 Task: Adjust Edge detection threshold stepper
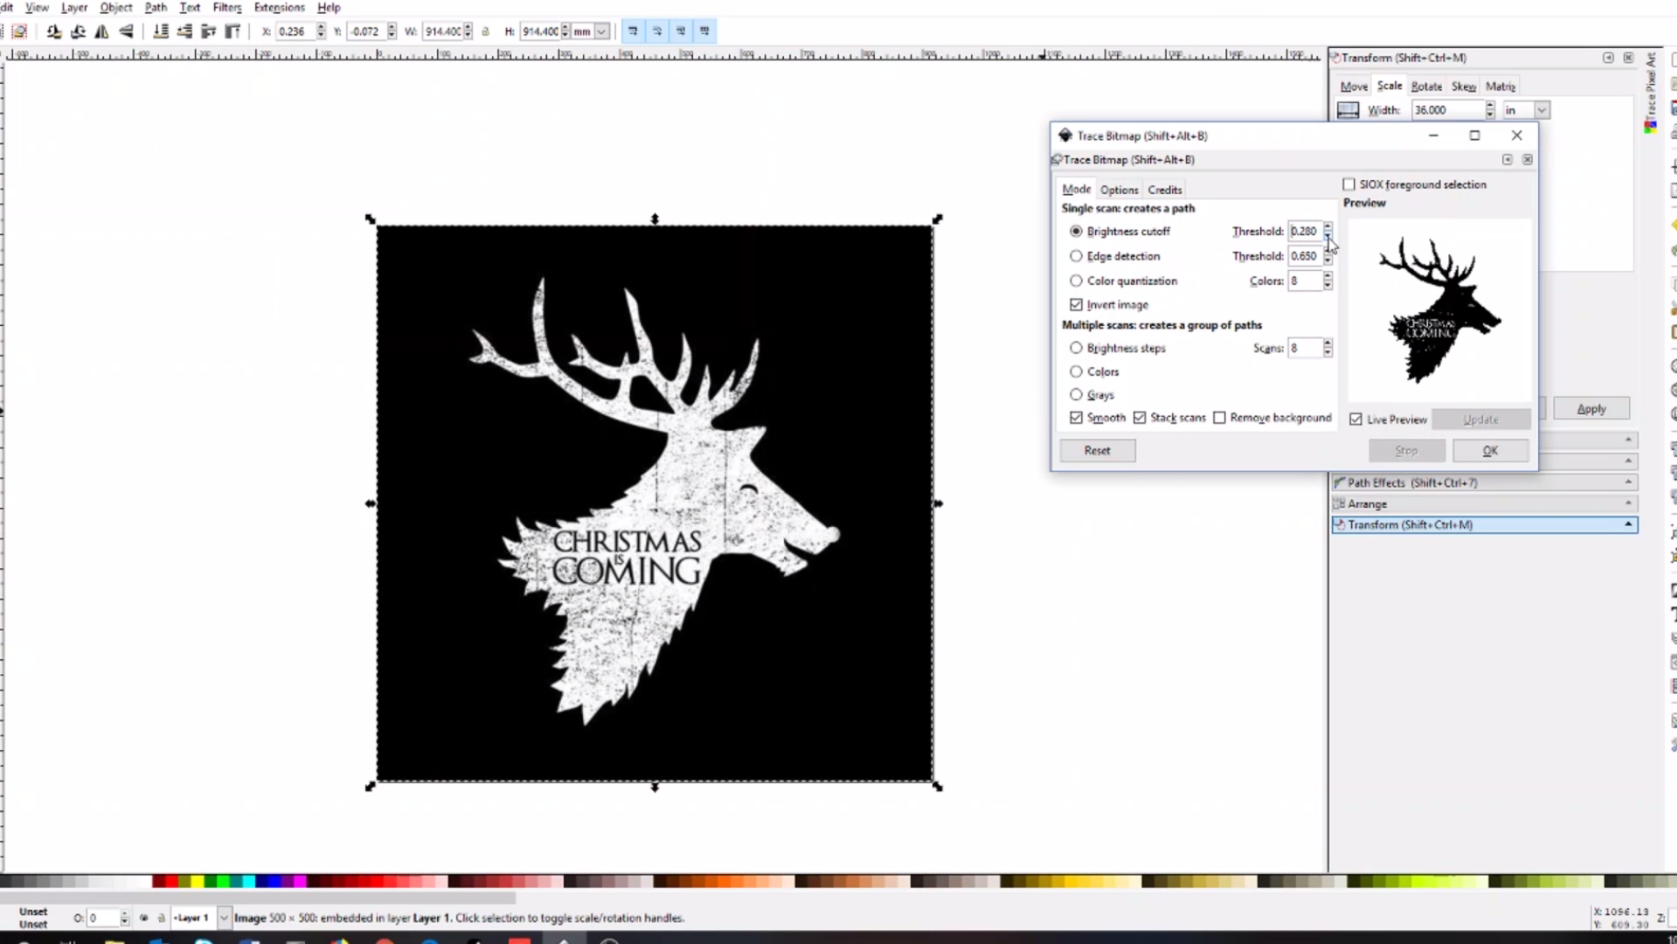click(1327, 256)
